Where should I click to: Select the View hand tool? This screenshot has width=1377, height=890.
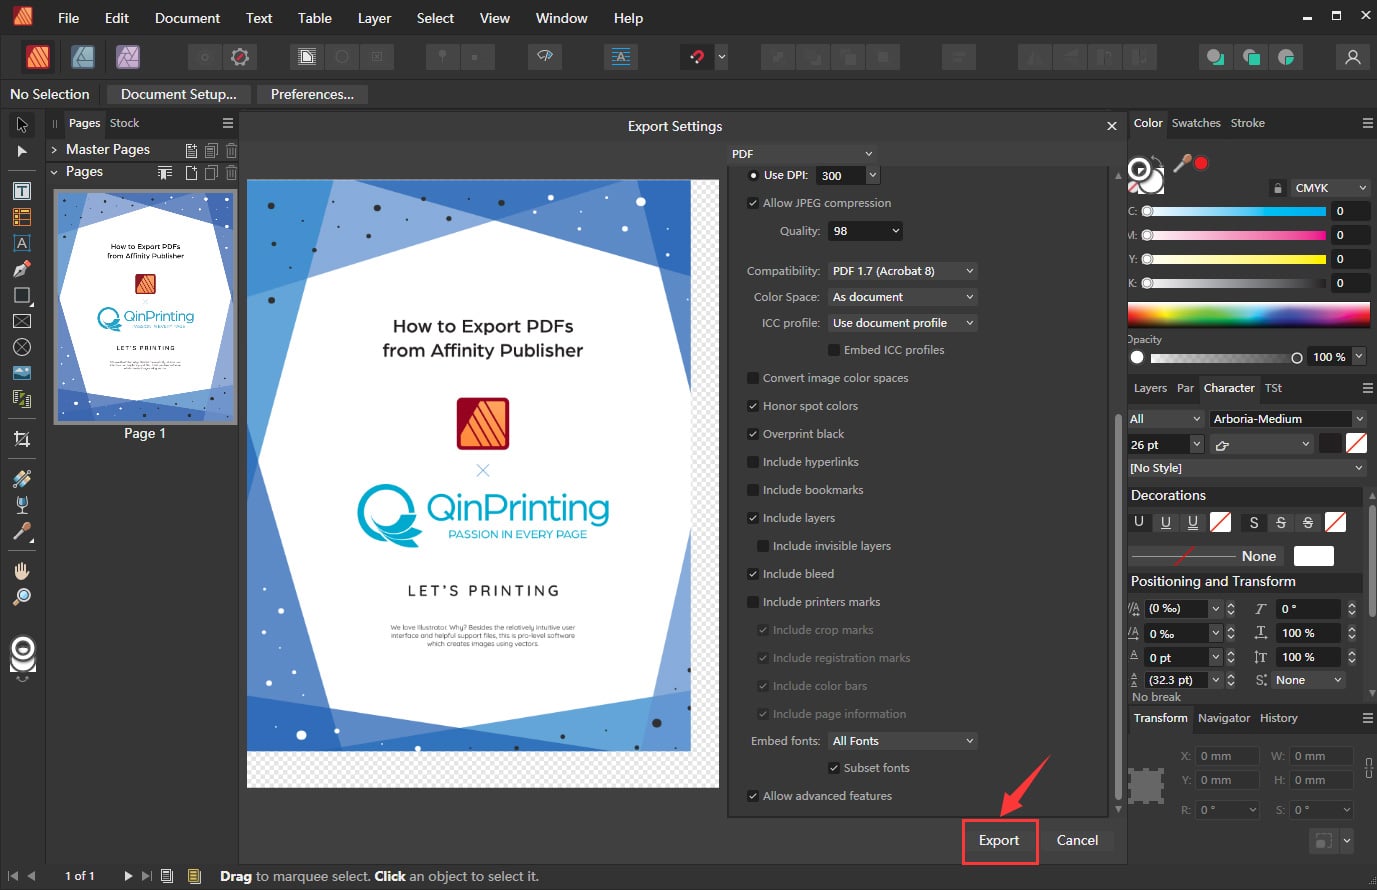[22, 571]
